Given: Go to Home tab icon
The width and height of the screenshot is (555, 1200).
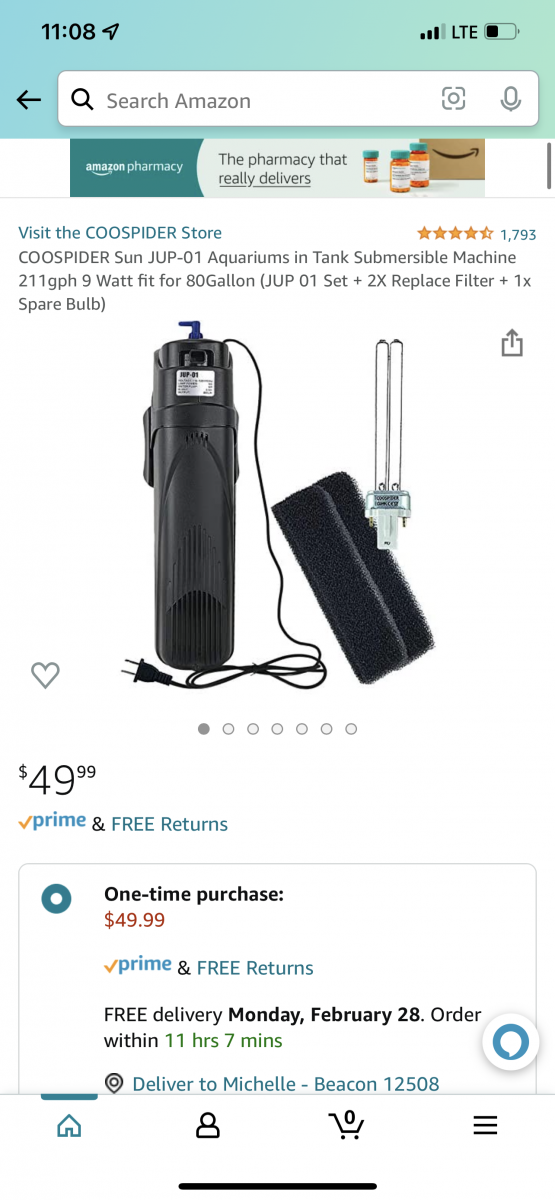Looking at the screenshot, I should tap(69, 1126).
